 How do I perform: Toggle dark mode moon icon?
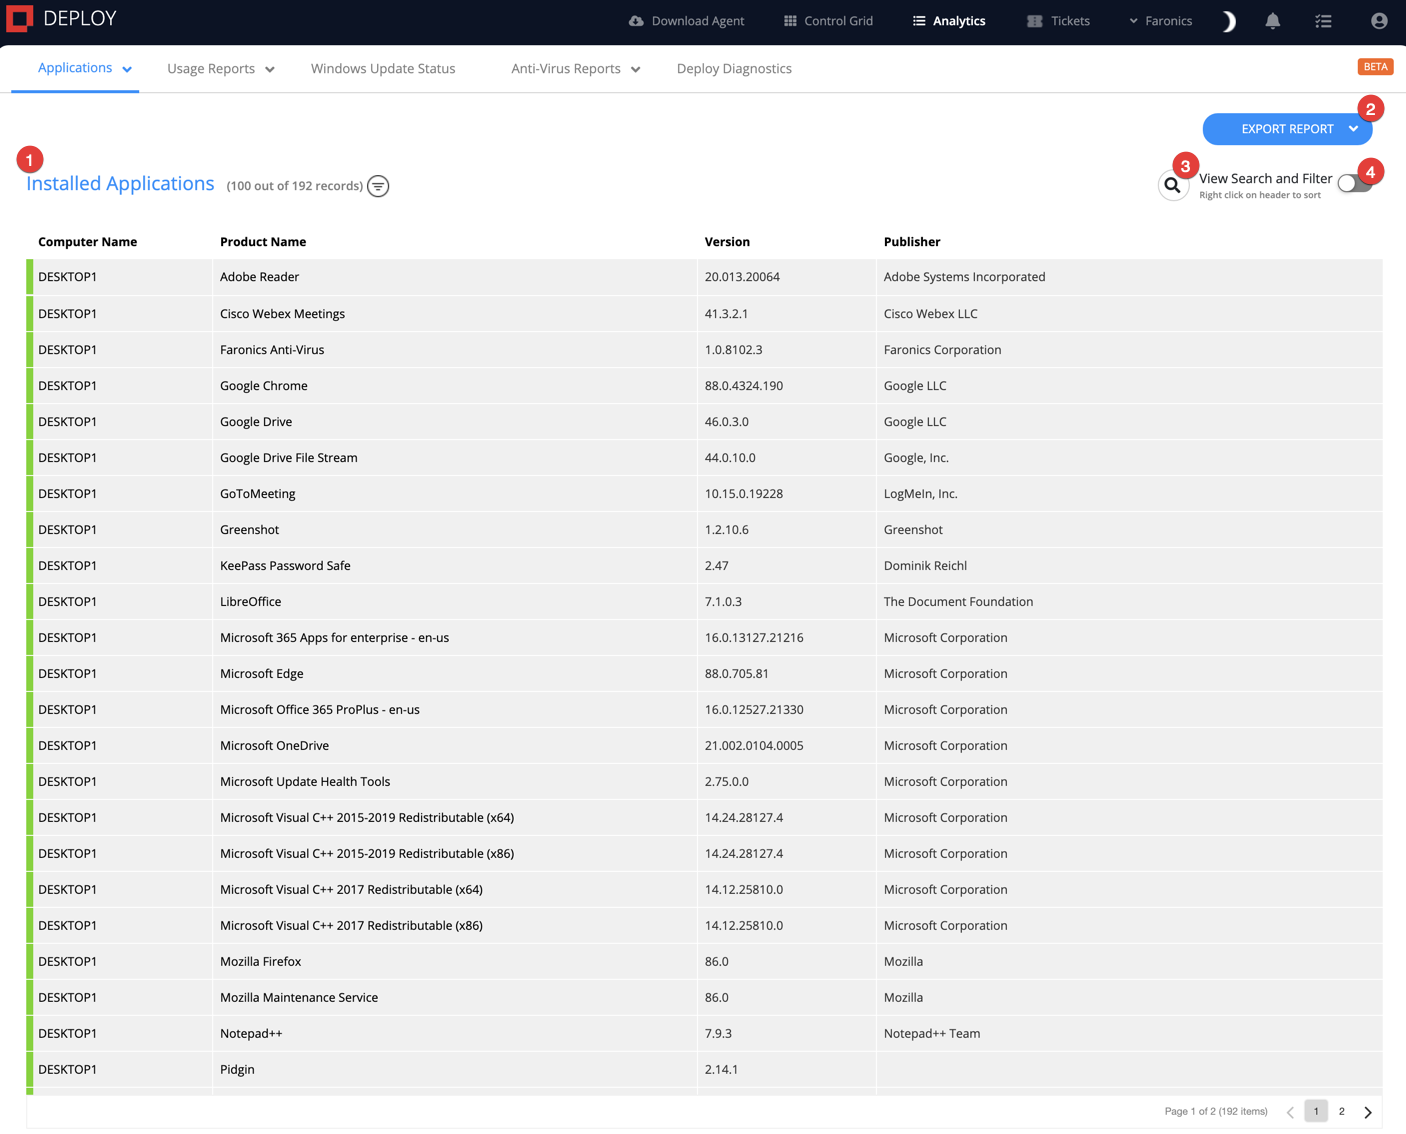pos(1229,21)
